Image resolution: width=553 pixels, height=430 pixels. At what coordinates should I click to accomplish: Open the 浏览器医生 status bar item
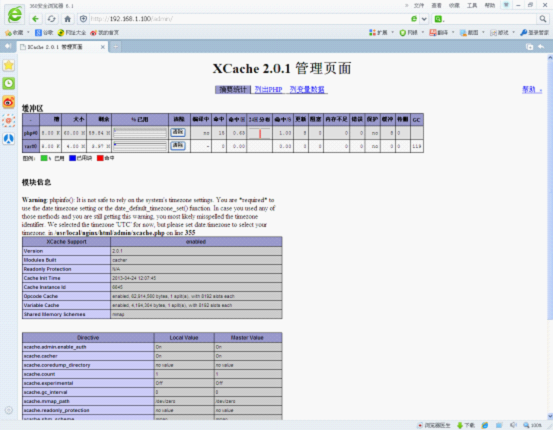coord(434,425)
